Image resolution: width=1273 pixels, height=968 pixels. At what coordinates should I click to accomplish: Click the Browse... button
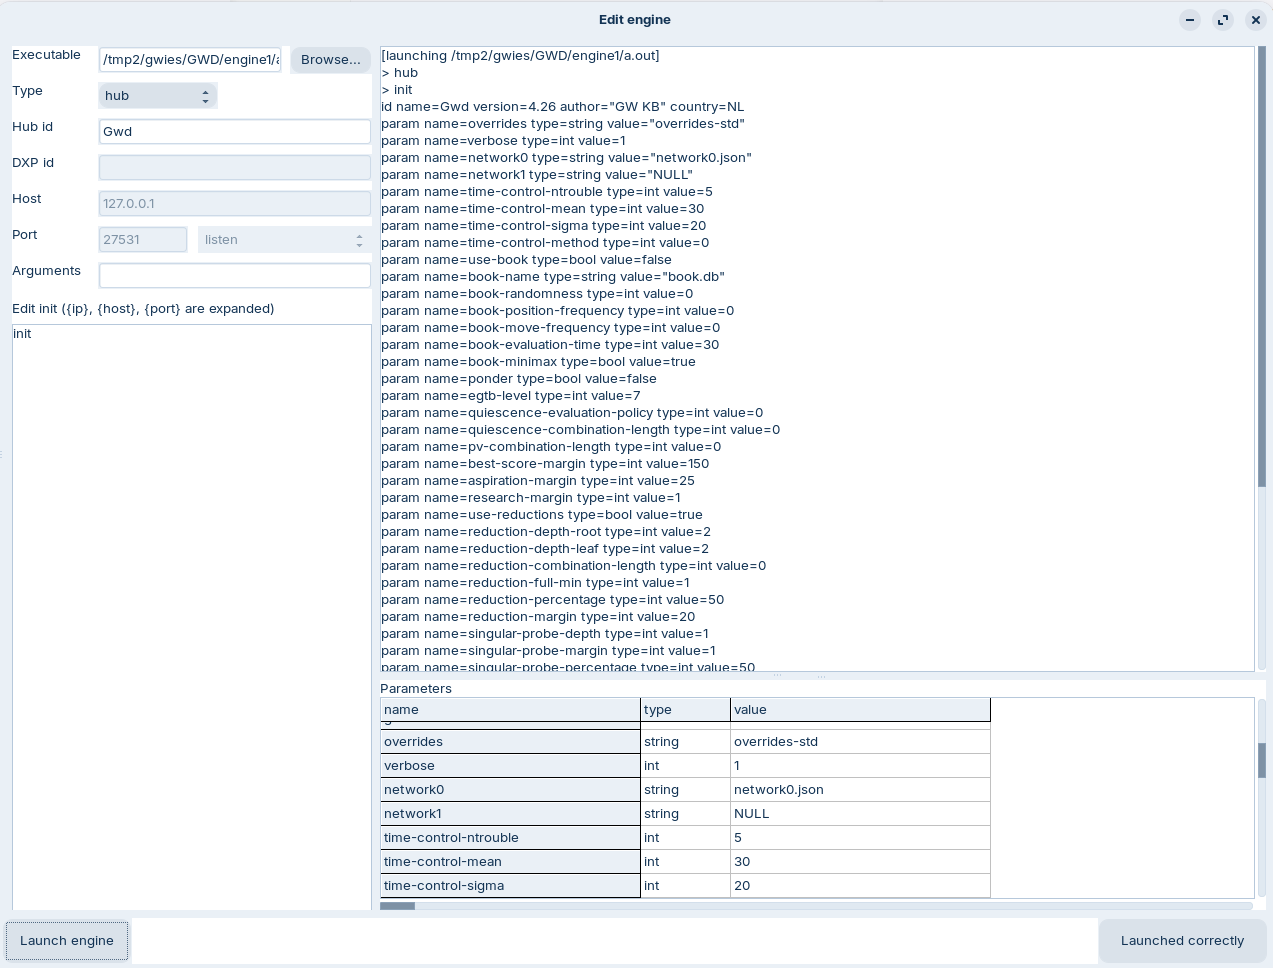[331, 60]
